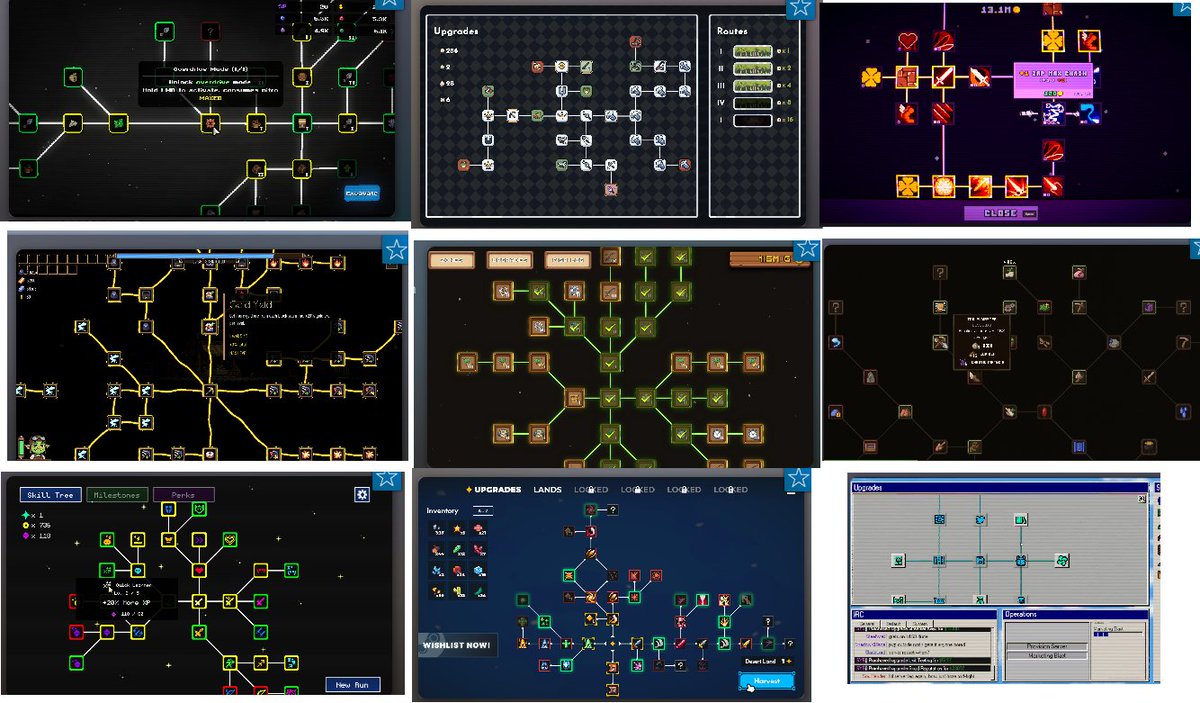Screen dimensions: 1200x703
Task: Click the gold counter at the green tree's top right
Action: tap(770, 259)
